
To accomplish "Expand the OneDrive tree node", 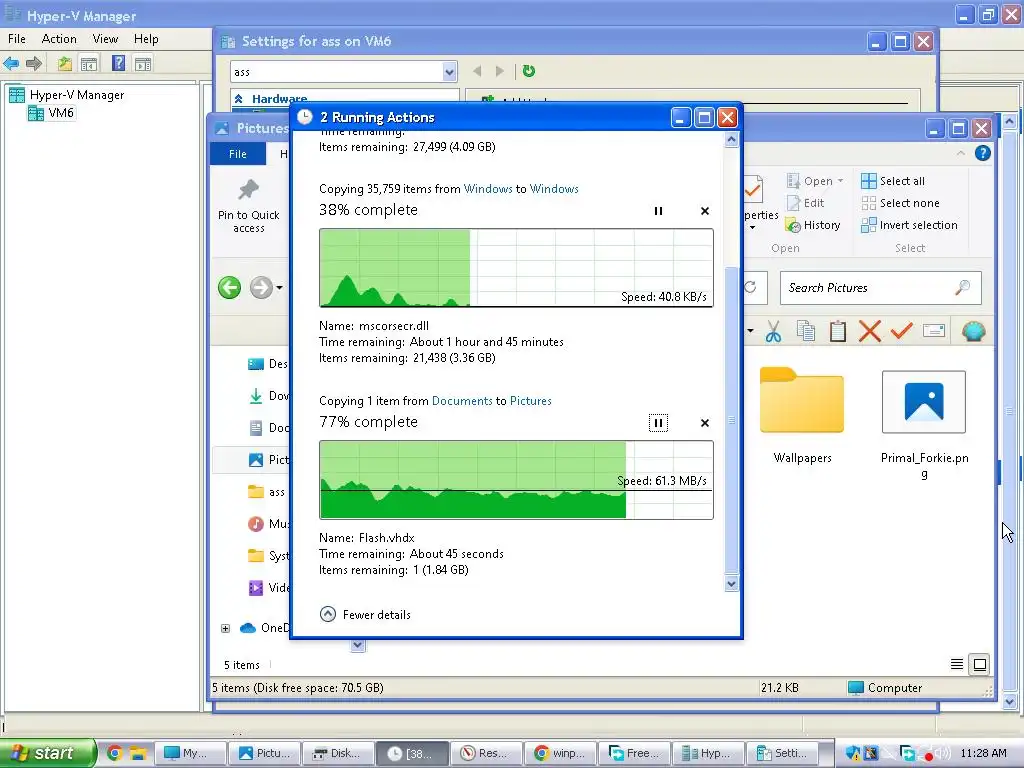I will tap(225, 628).
